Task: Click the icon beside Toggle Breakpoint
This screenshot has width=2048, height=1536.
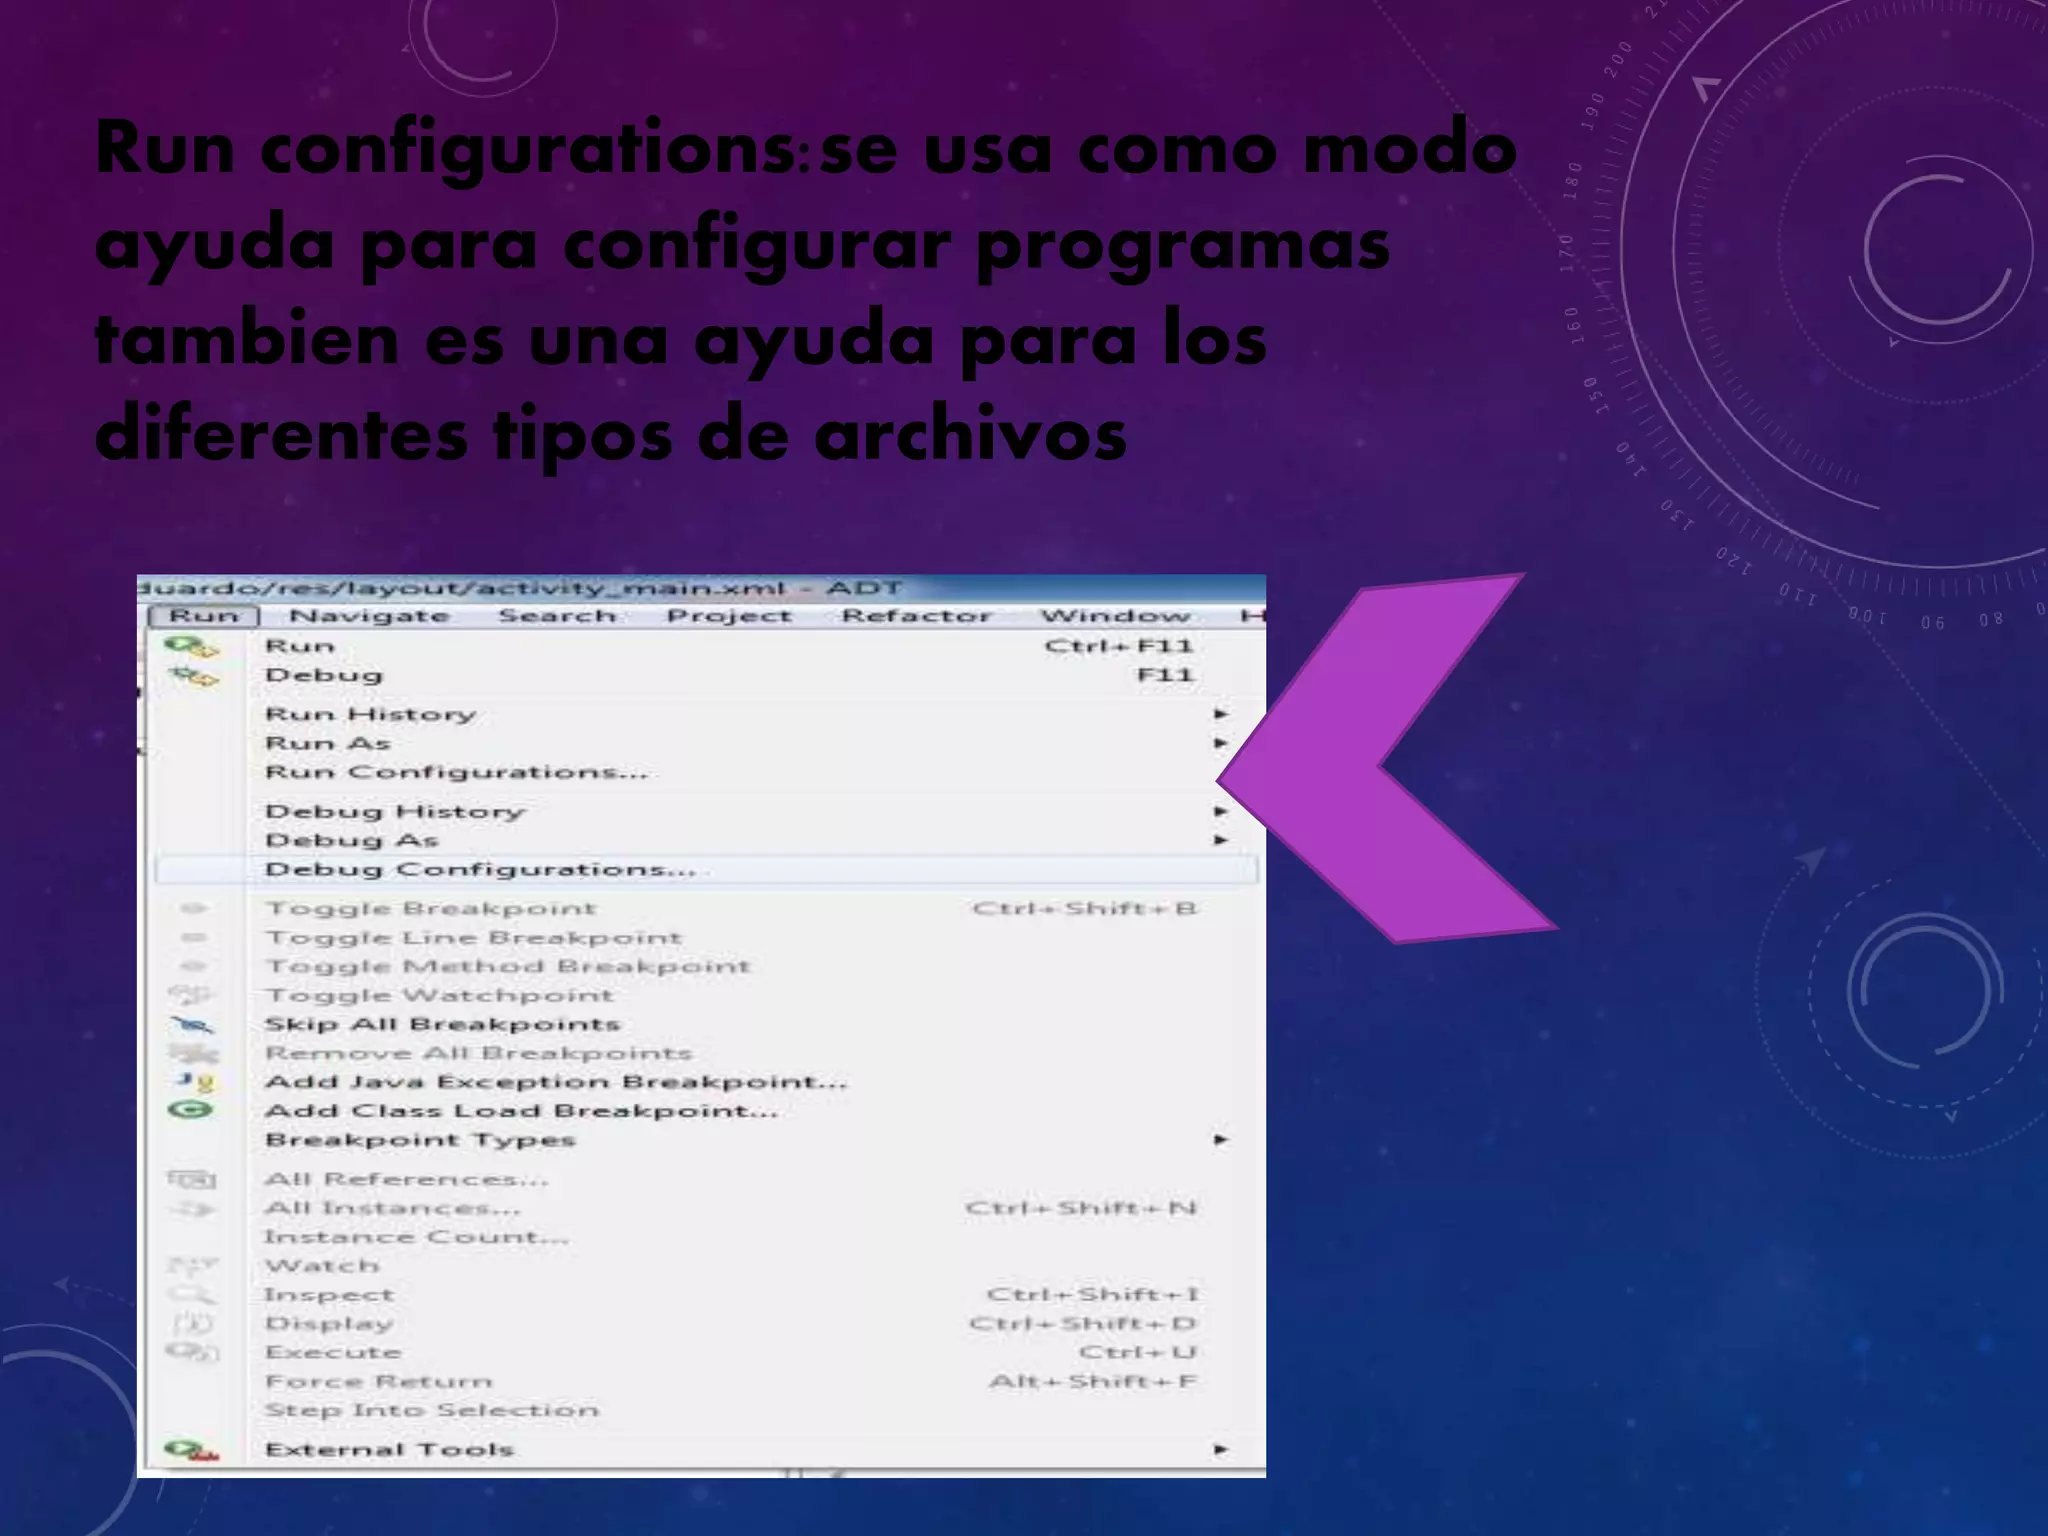Action: pos(194,908)
